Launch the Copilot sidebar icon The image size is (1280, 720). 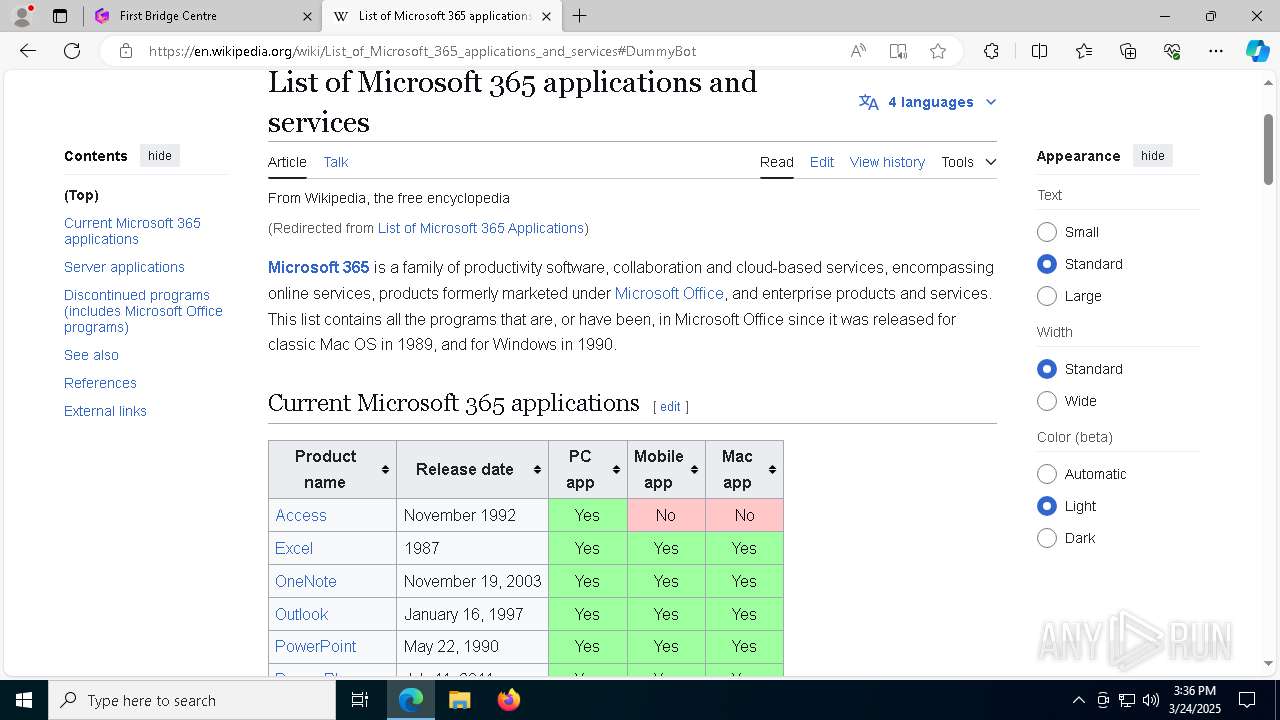[1257, 51]
